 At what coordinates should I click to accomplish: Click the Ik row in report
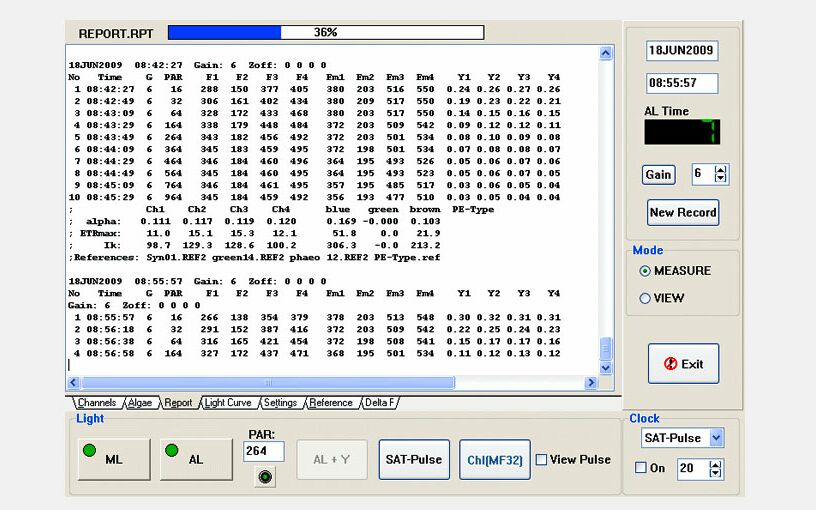tap(254, 245)
